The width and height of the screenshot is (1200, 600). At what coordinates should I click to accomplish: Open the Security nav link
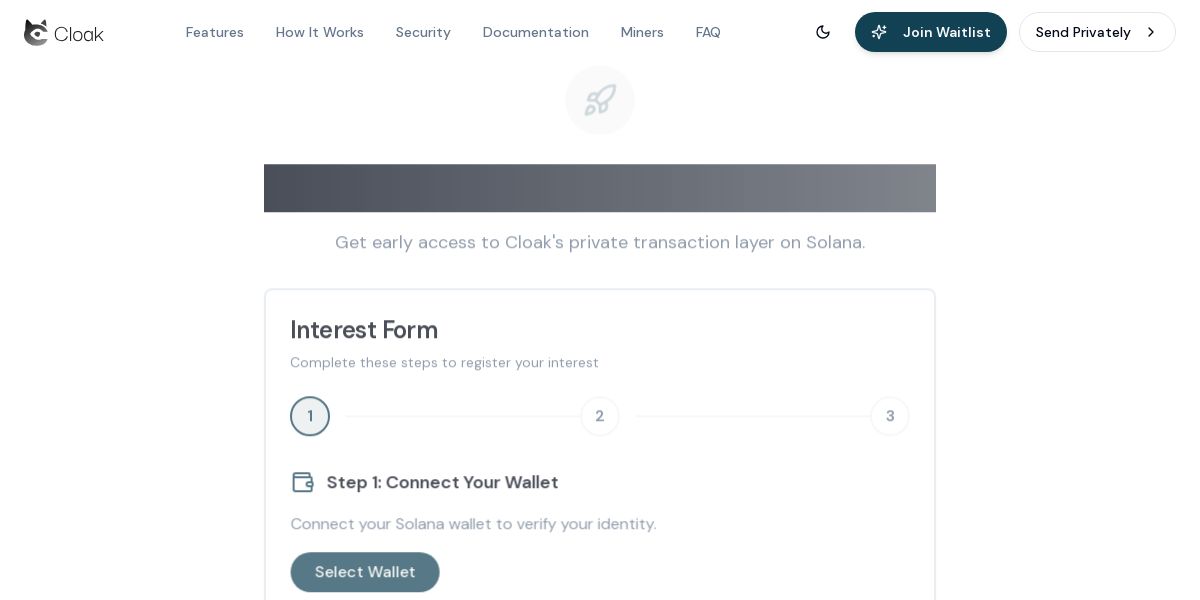423,32
